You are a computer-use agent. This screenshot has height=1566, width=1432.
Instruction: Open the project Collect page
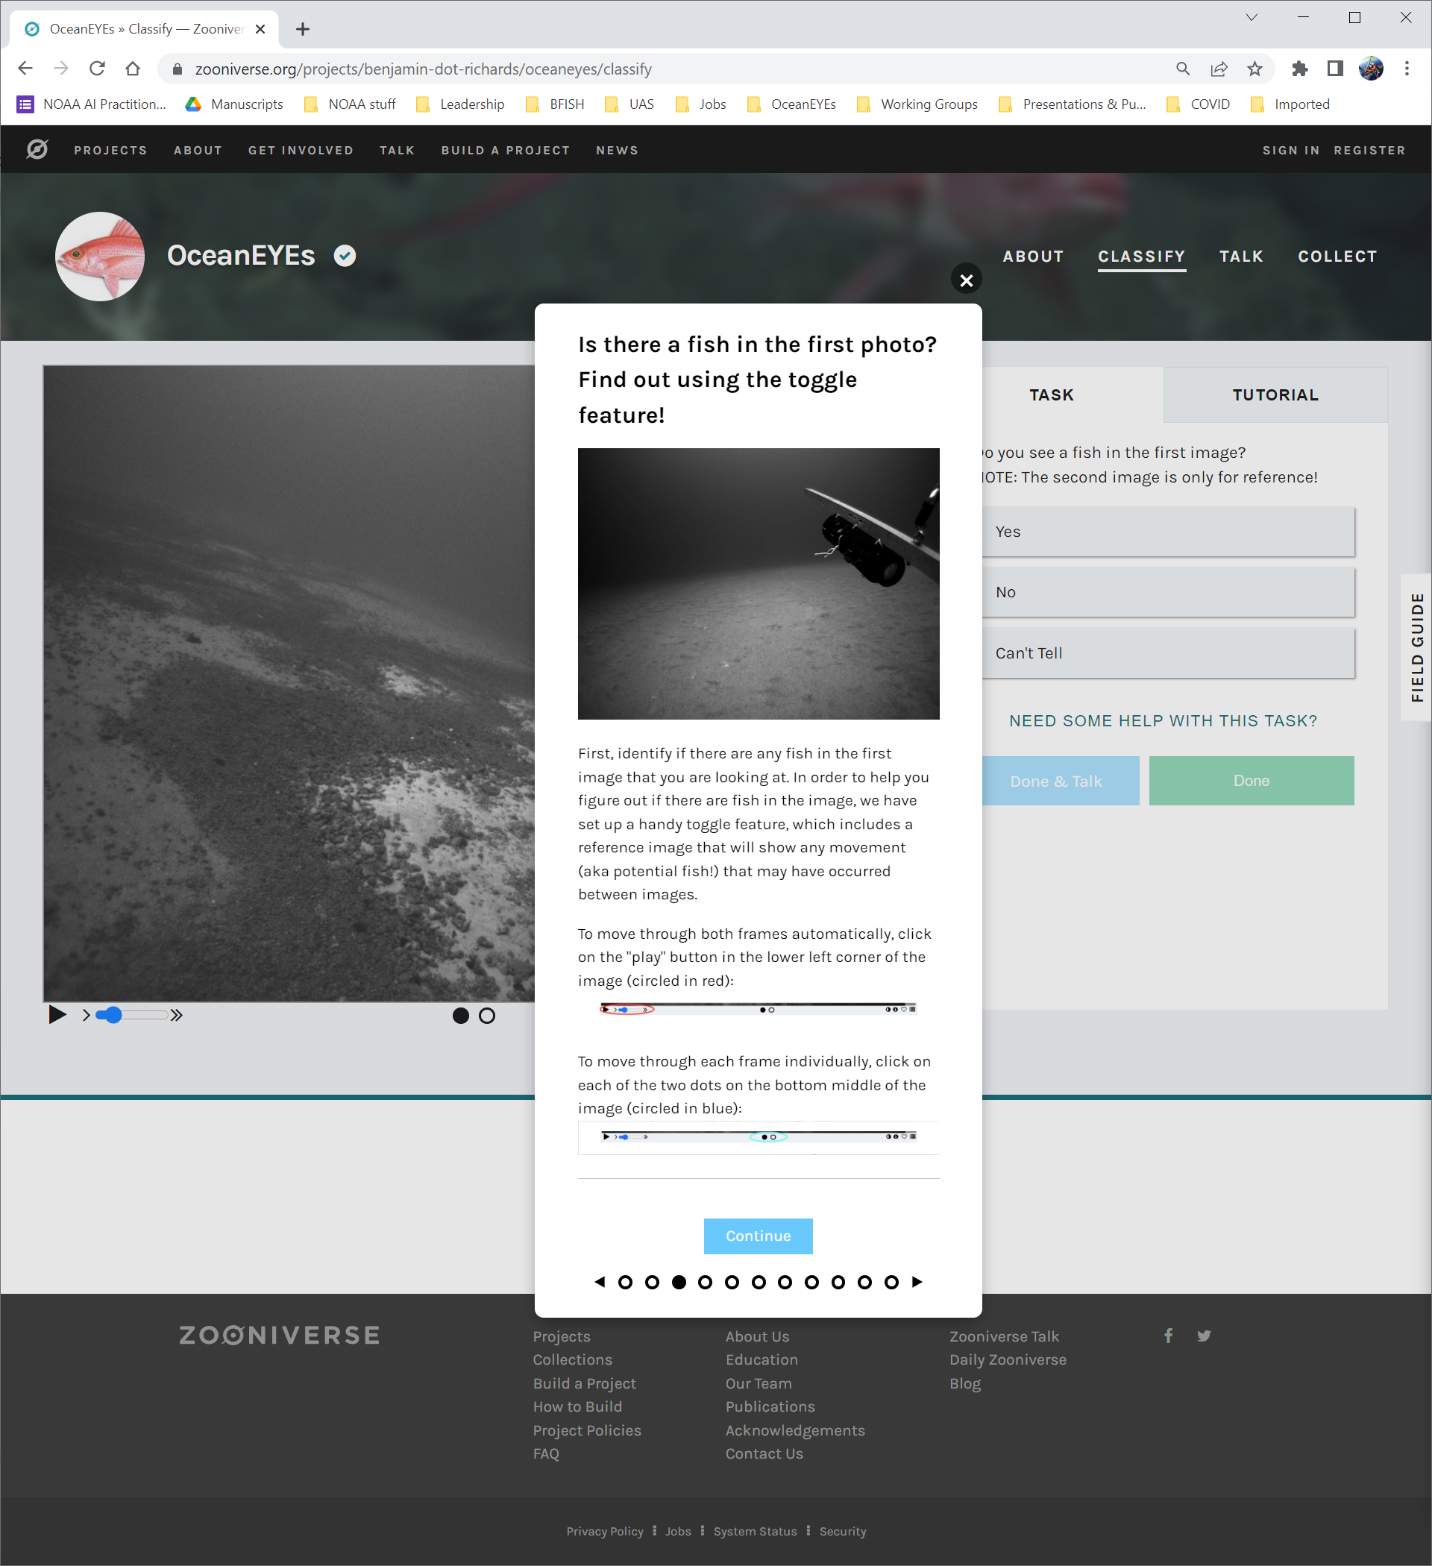pyautogui.click(x=1337, y=257)
